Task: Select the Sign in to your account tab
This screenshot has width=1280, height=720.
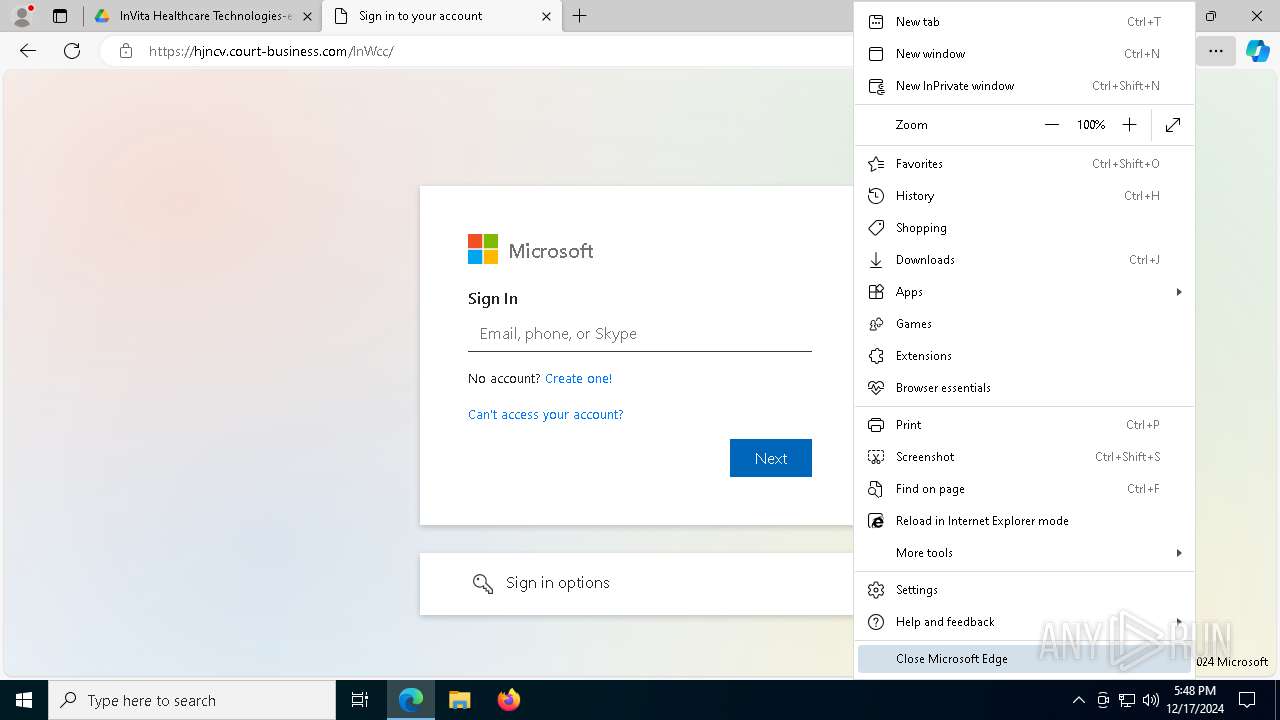Action: (440, 16)
